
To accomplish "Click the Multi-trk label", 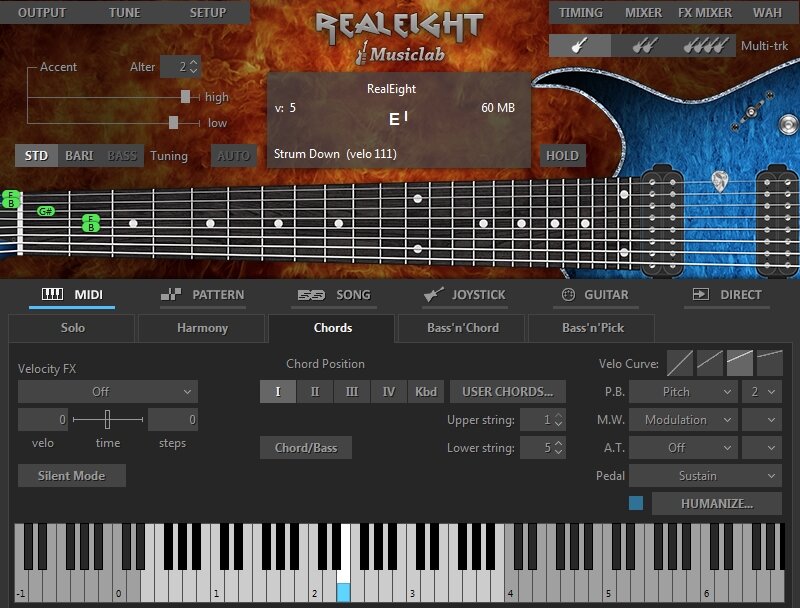I will pos(764,46).
